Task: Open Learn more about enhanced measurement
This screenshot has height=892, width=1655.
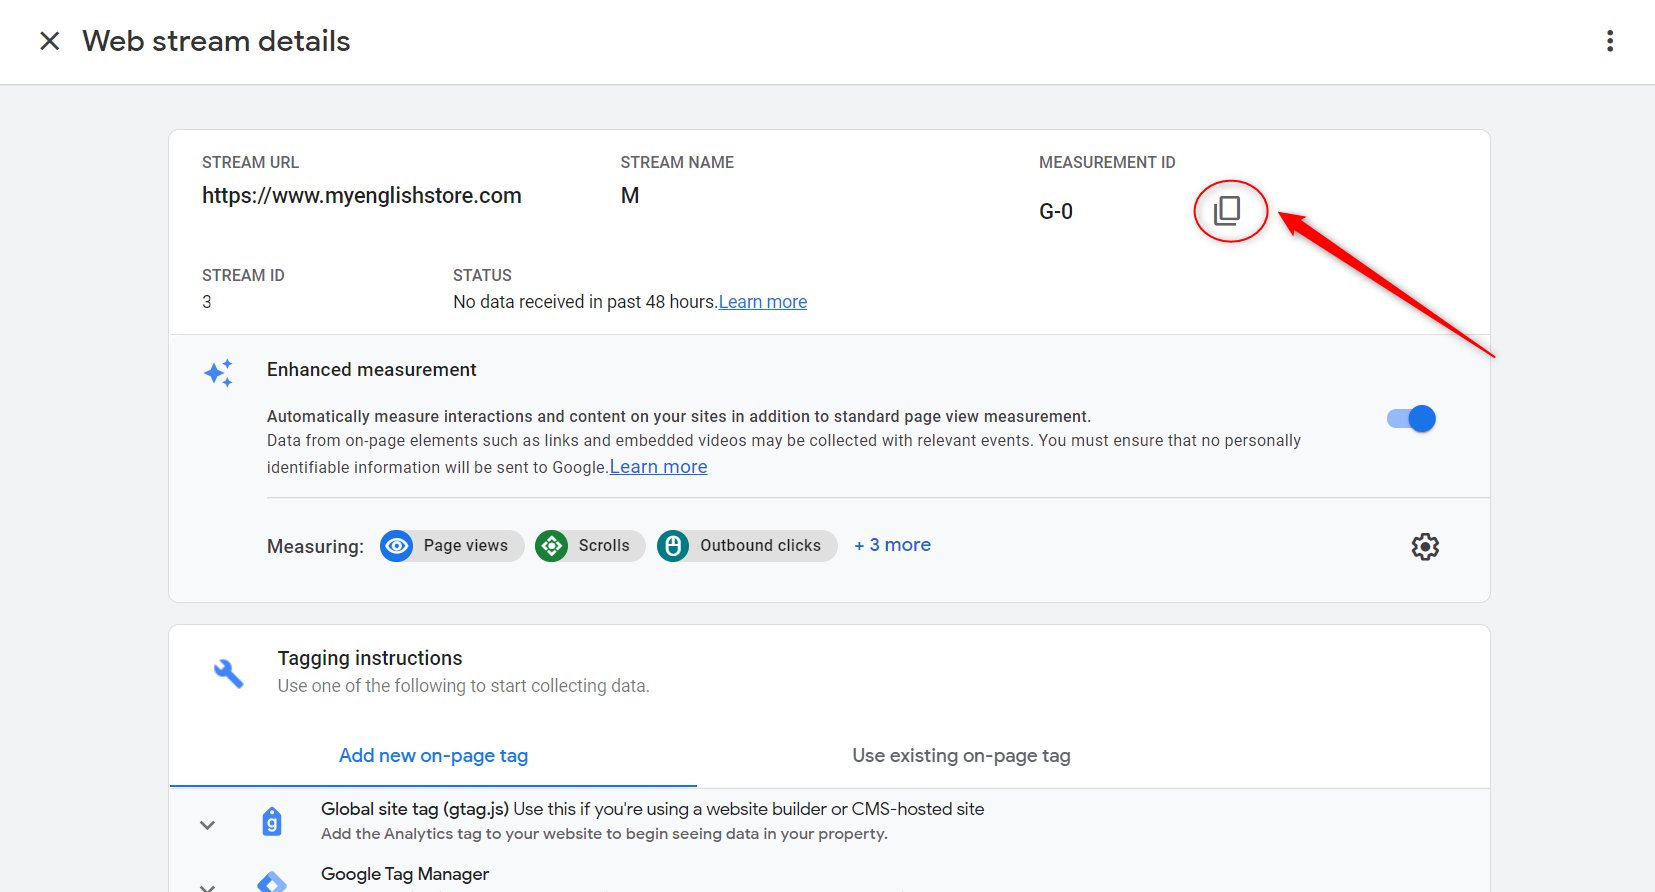Action: pos(659,467)
